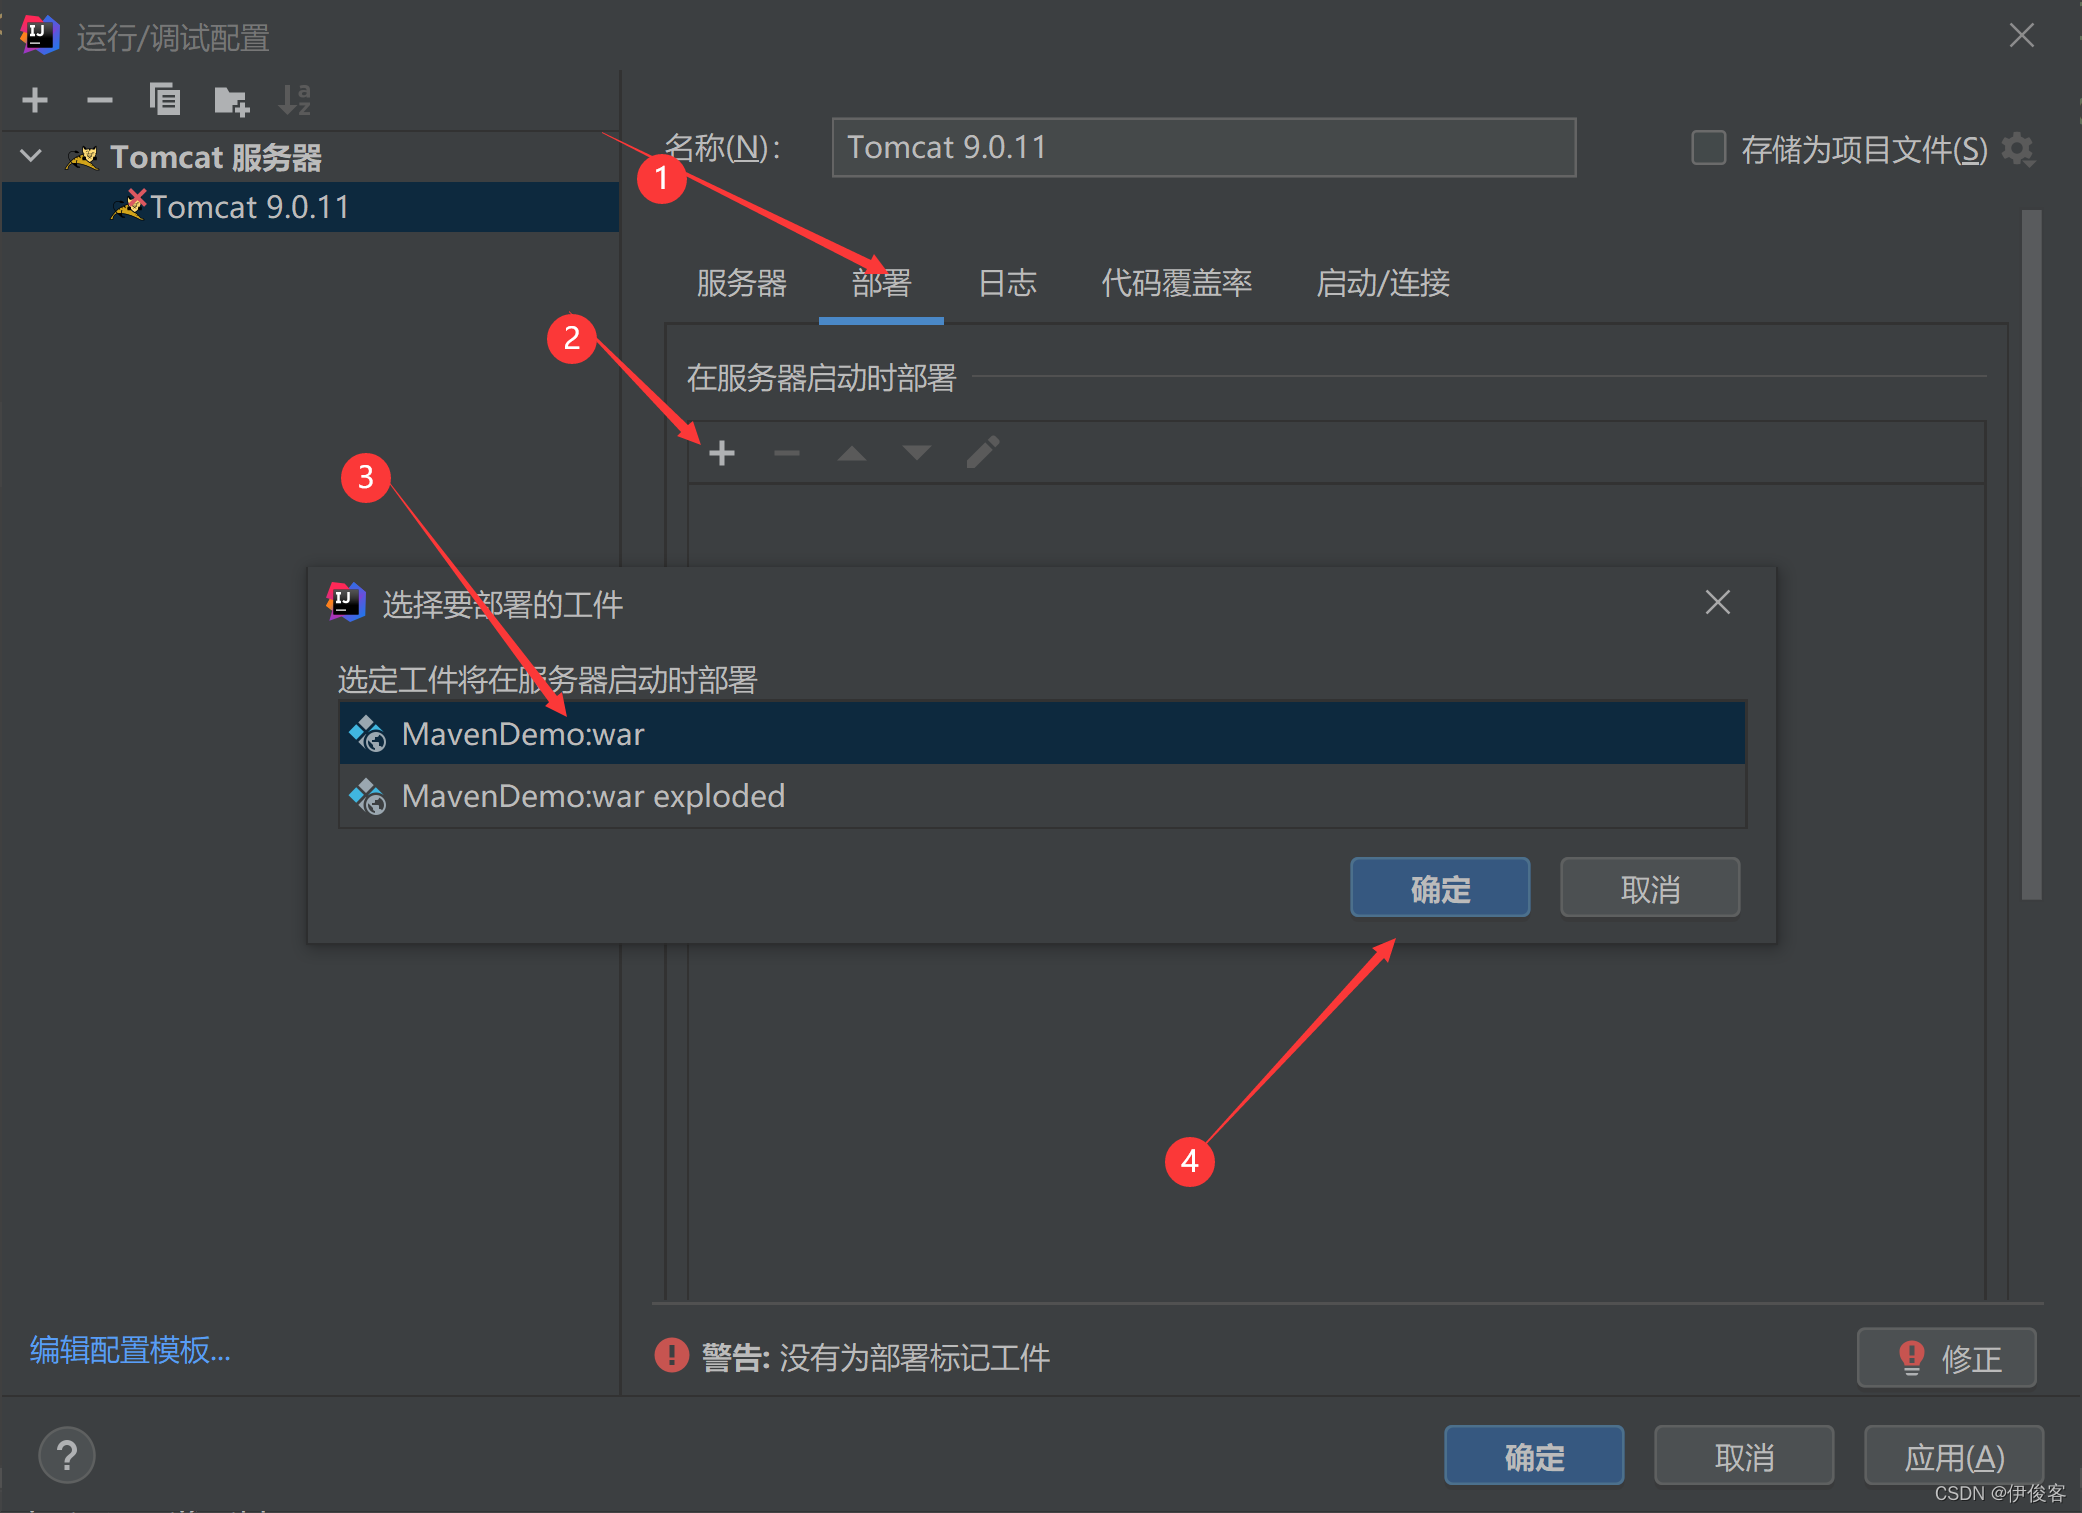2082x1513 pixels.
Task: Confirm artifact selection with 确定
Action: (x=1440, y=888)
